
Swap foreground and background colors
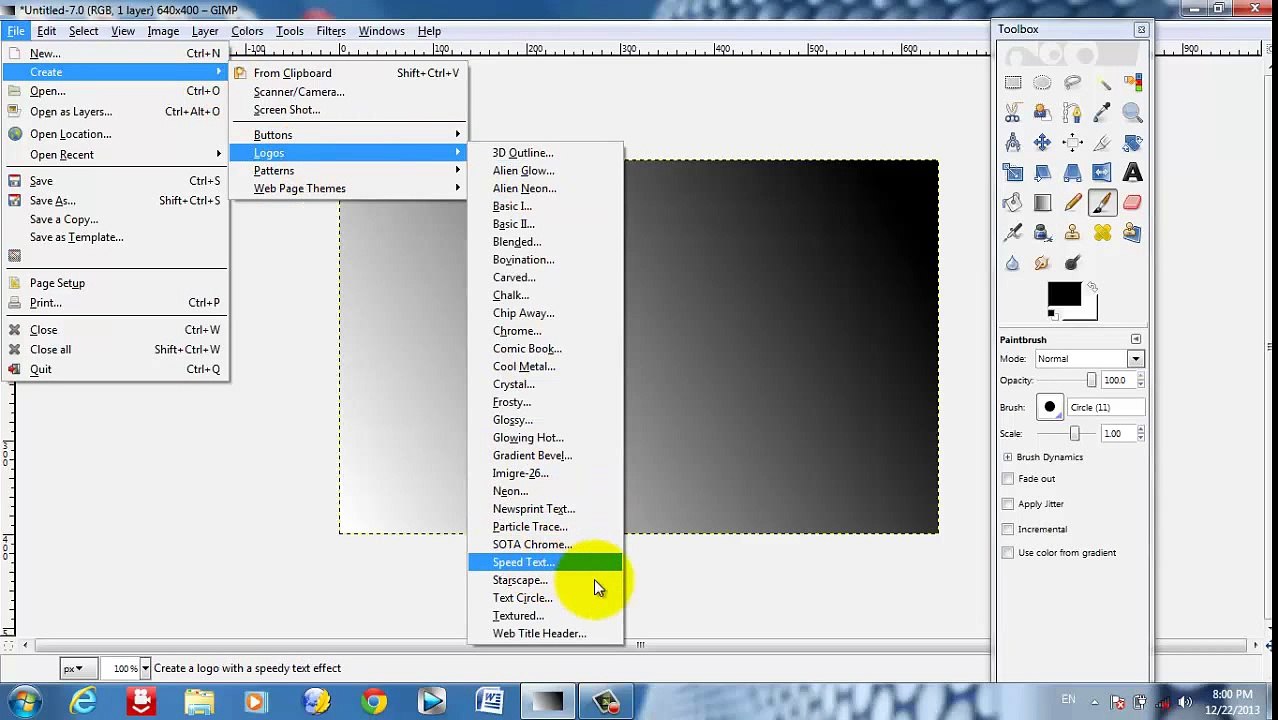1092,288
